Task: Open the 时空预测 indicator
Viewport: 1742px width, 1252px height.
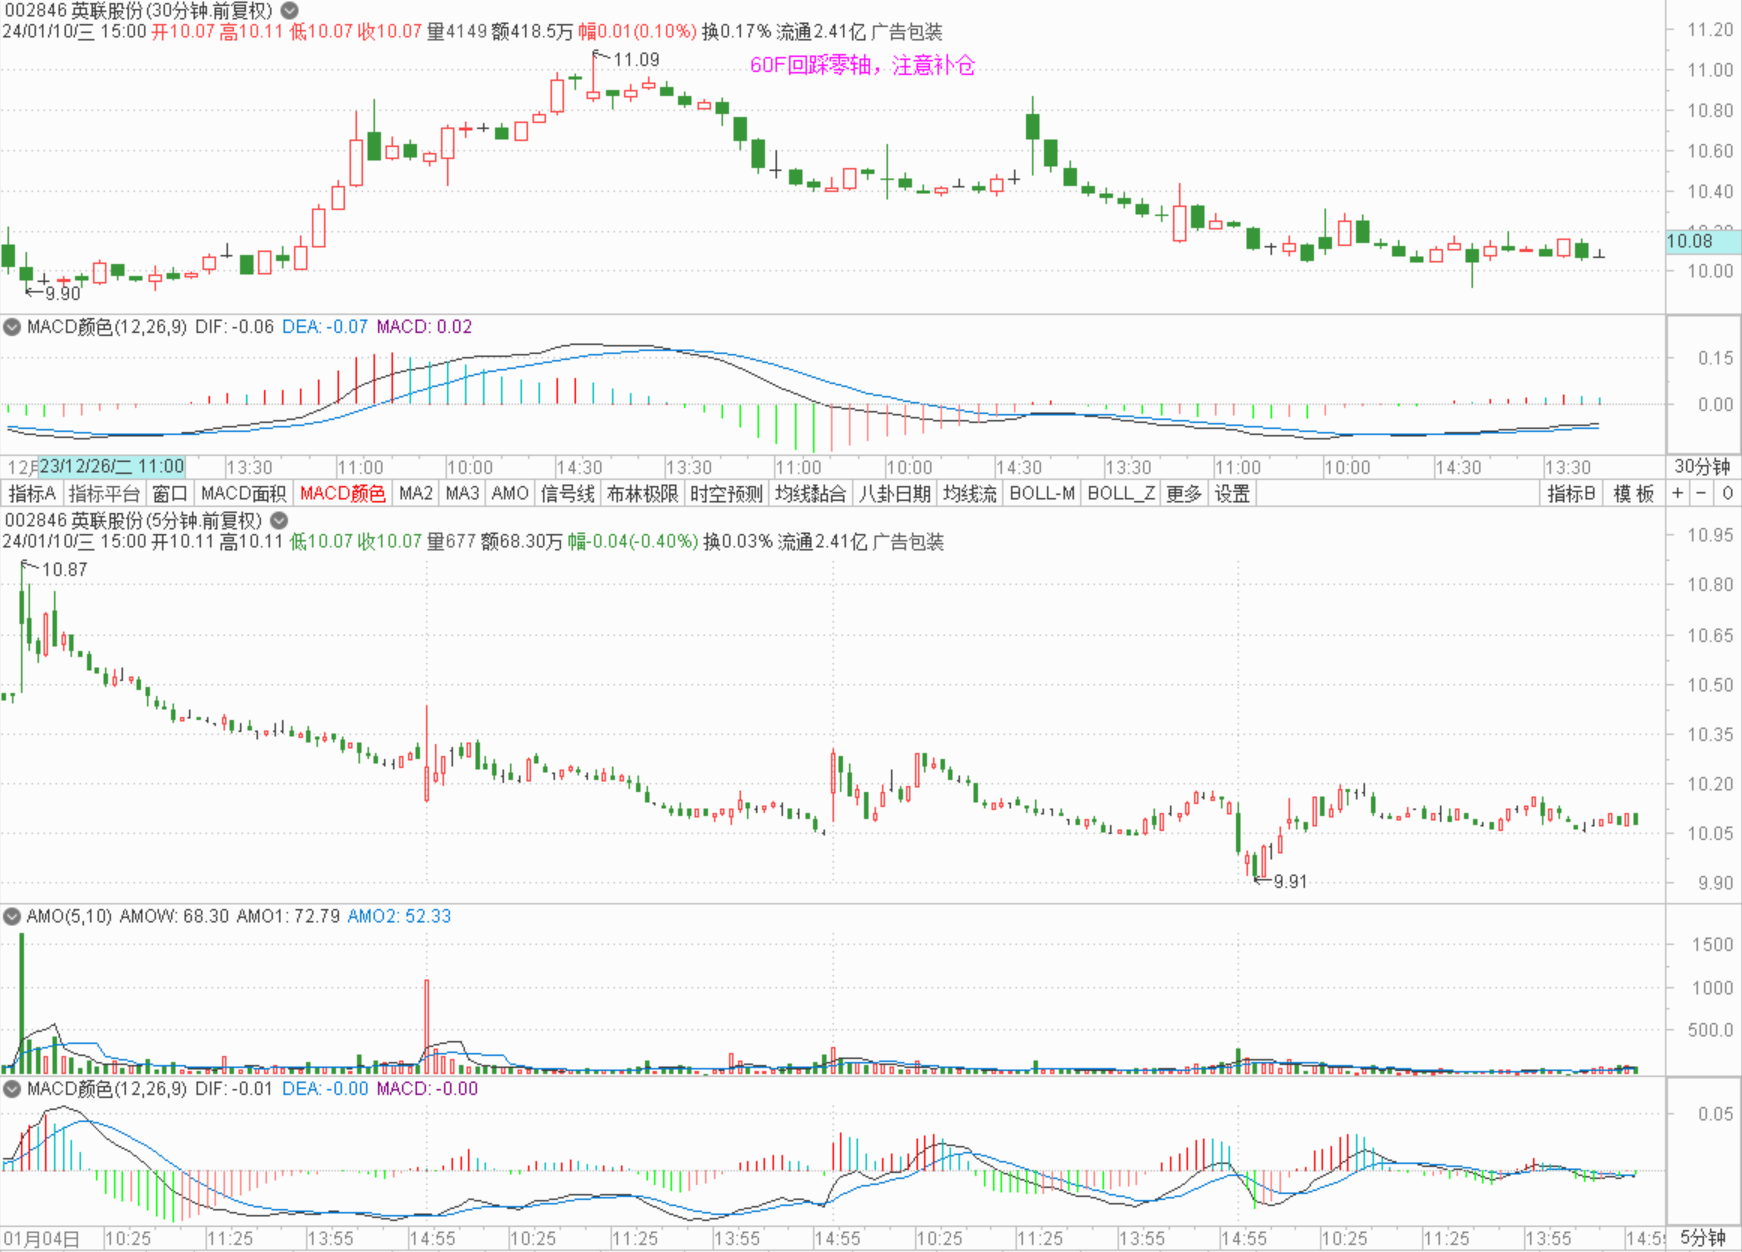Action: pos(726,493)
